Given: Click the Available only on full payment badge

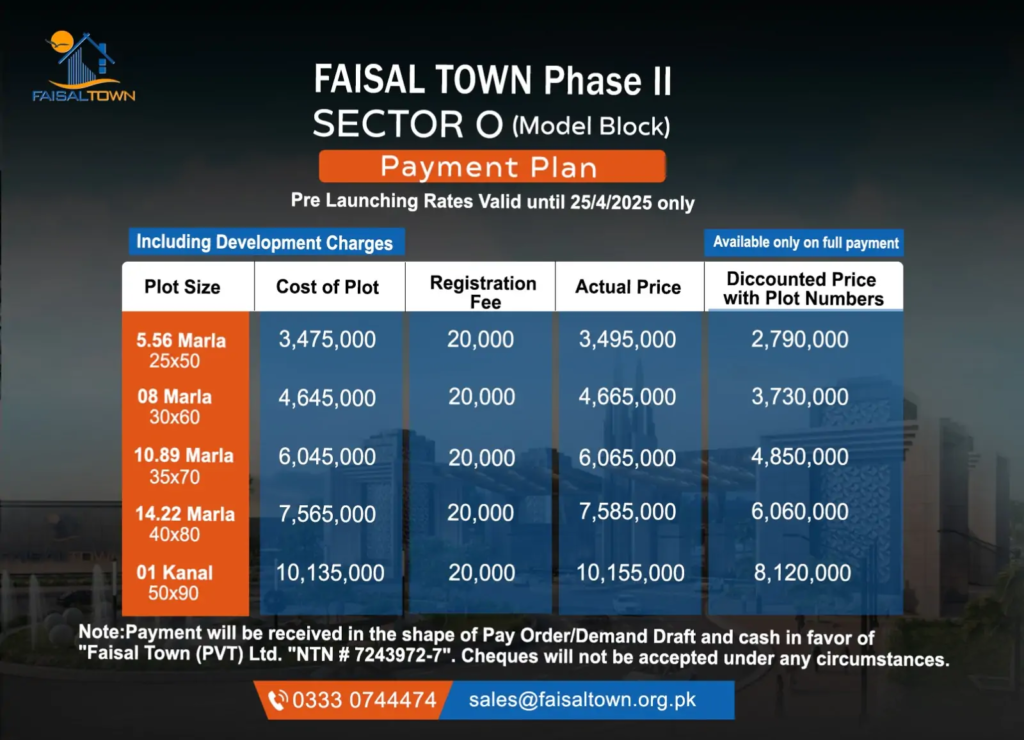Looking at the screenshot, I should [806, 242].
